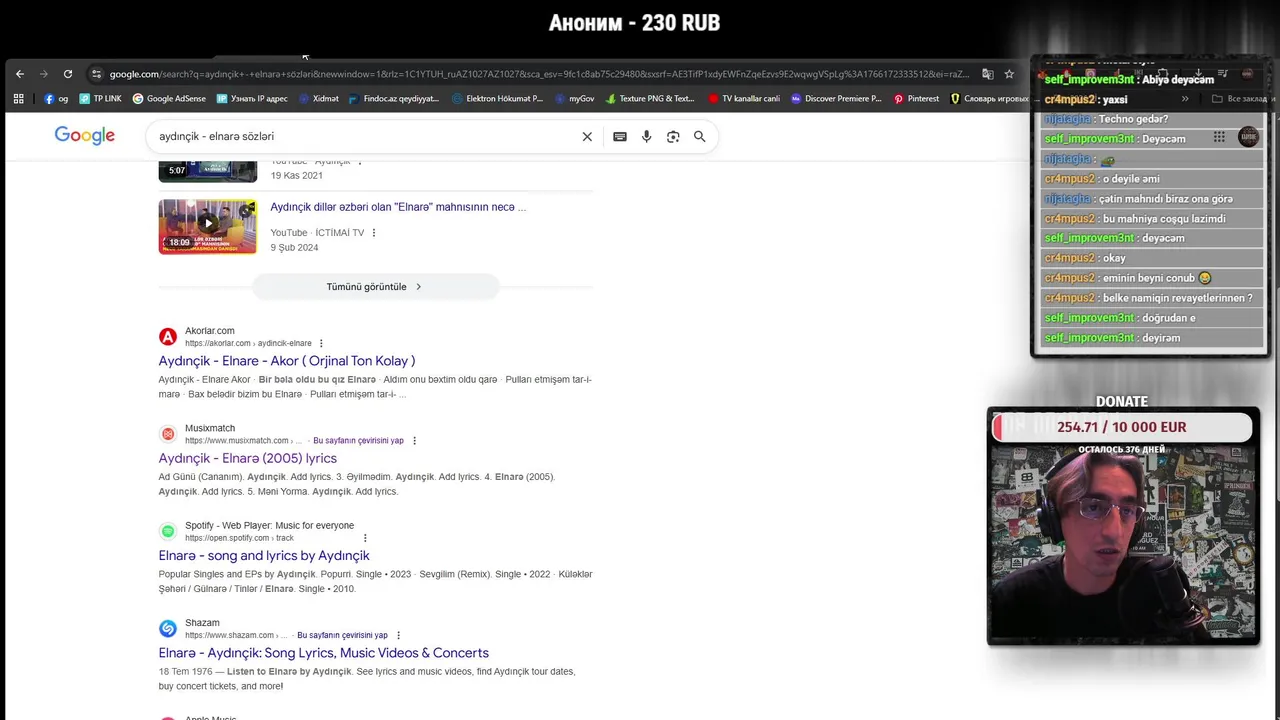Open the three-dot menu for Spotify result
Screen dimensions: 1280x720
coord(365,538)
